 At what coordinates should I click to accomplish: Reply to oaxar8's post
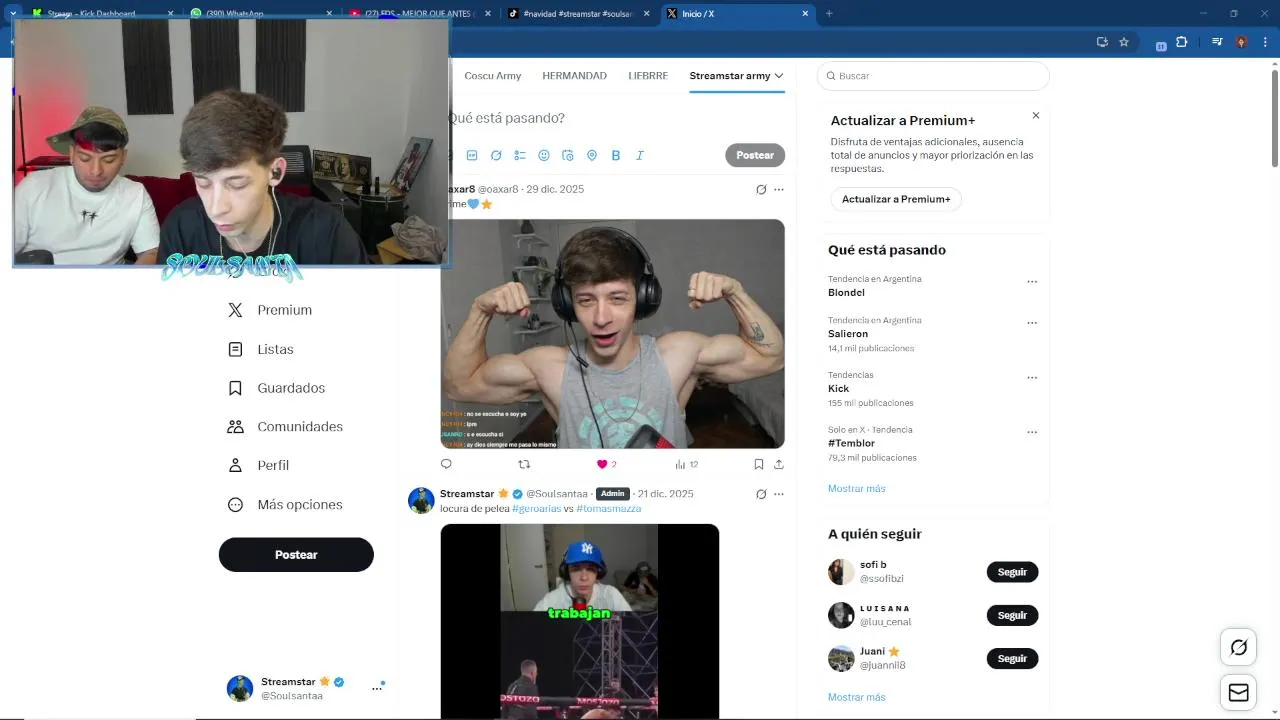click(x=446, y=464)
